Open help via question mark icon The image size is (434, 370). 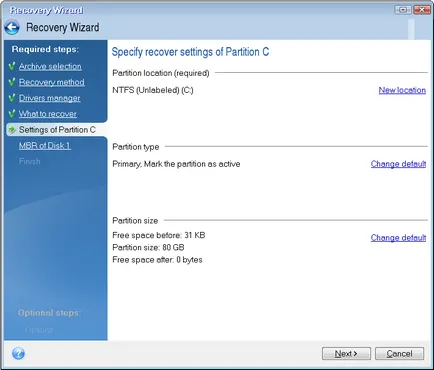click(18, 353)
